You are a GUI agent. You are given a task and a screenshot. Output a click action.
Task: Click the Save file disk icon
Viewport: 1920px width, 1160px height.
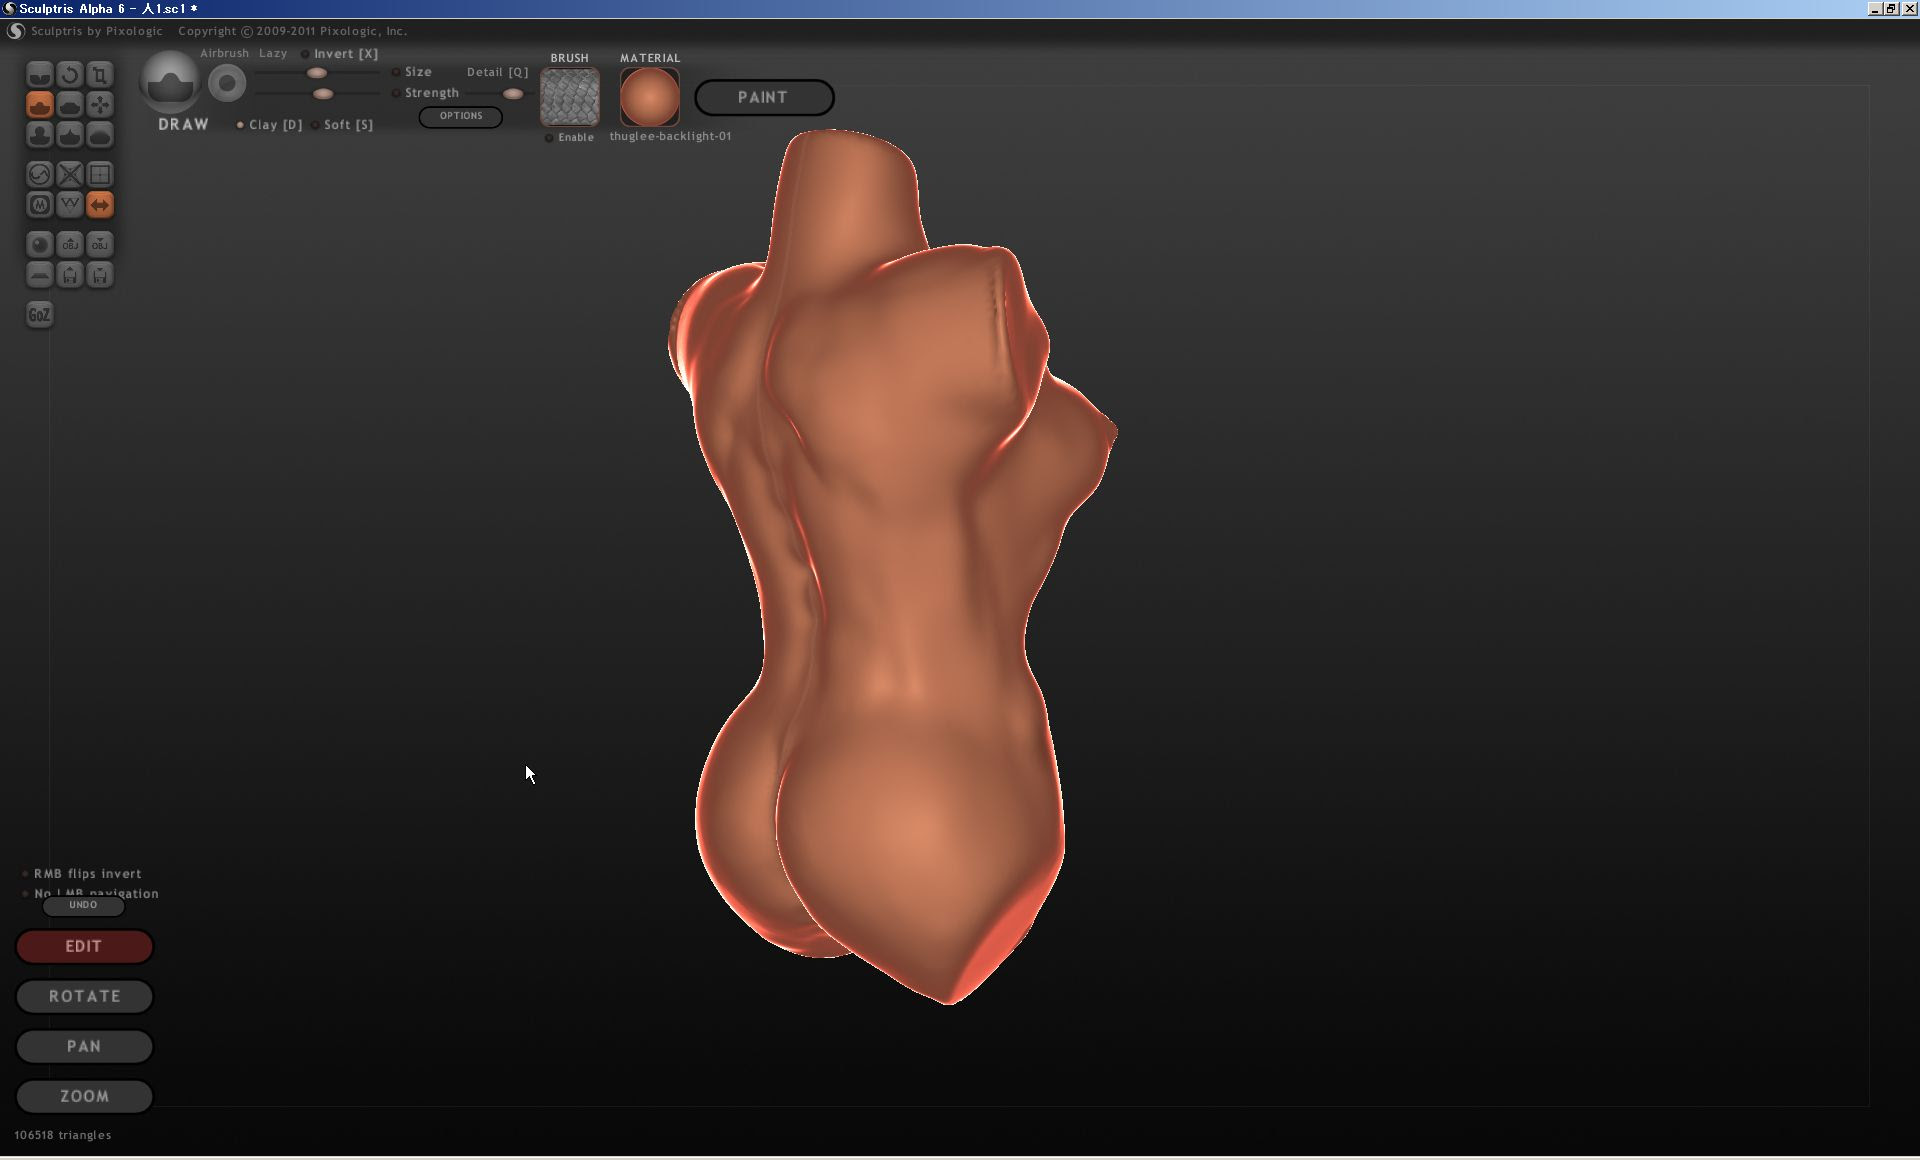click(100, 275)
